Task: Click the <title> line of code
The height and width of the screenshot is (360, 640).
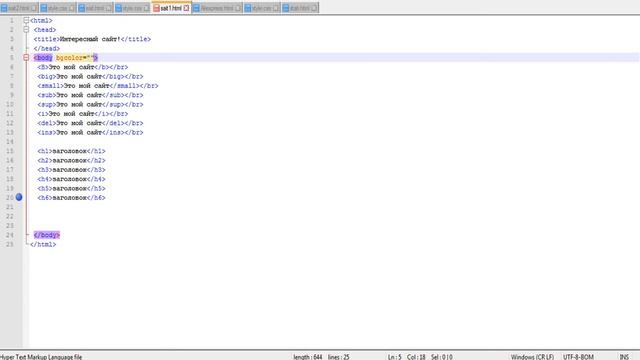Action: 92,39
